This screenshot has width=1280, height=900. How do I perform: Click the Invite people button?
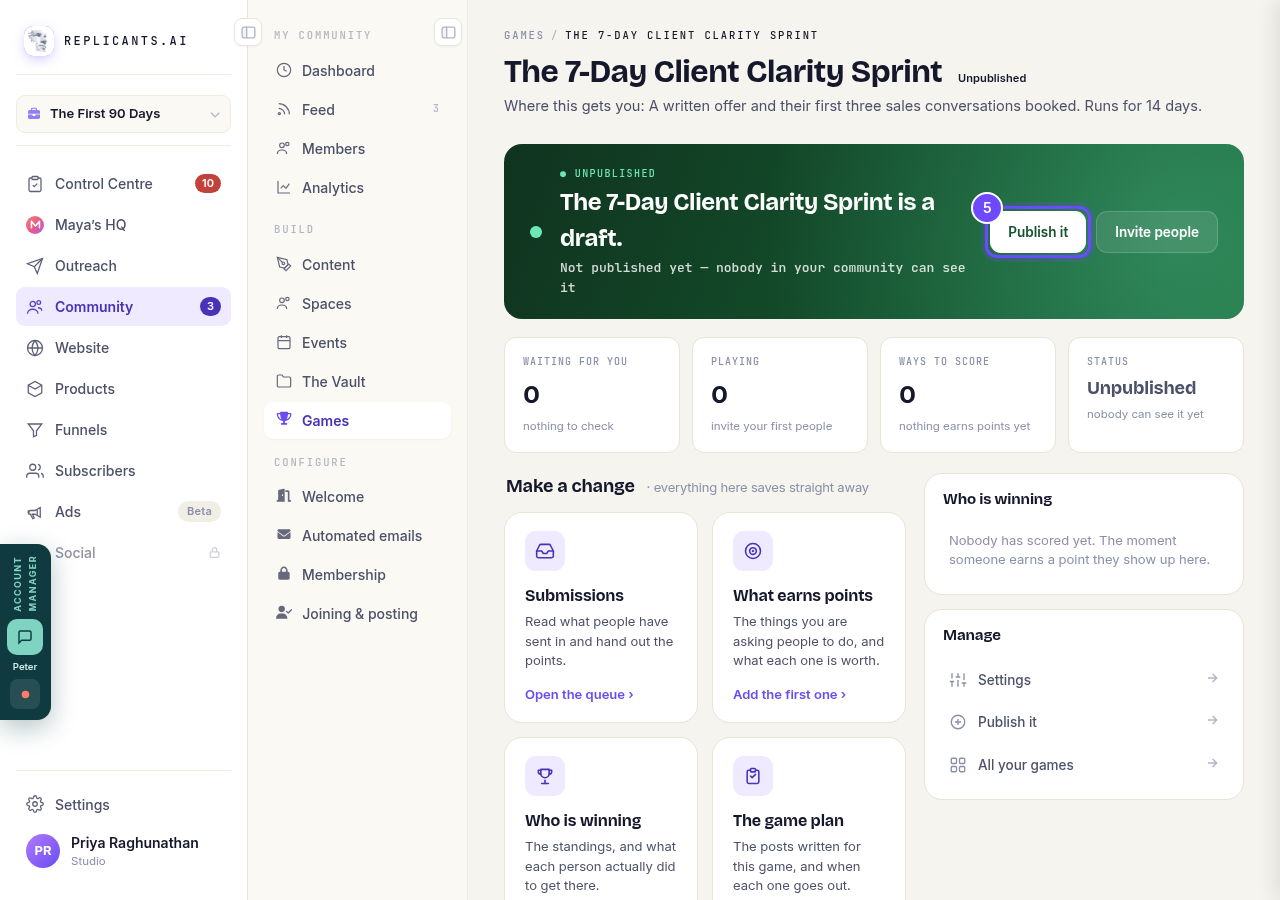click(x=1157, y=232)
